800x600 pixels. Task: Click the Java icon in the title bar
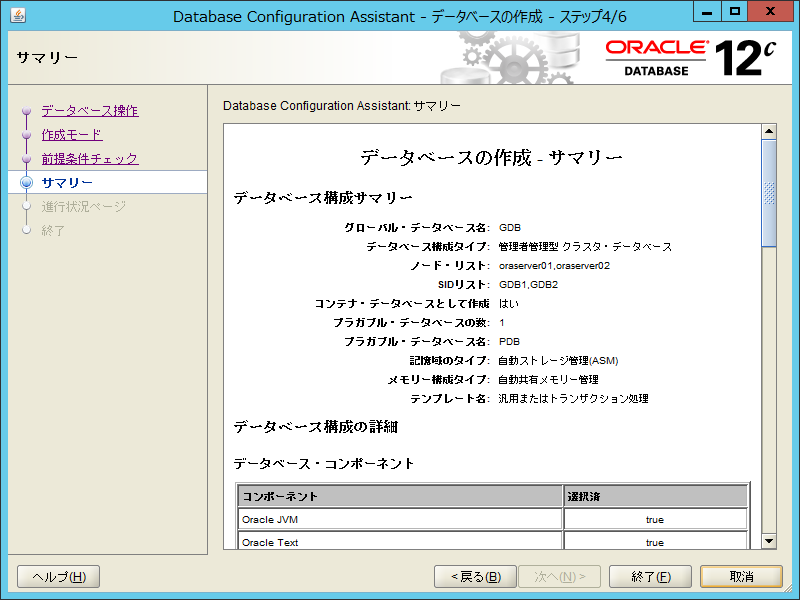pos(18,15)
